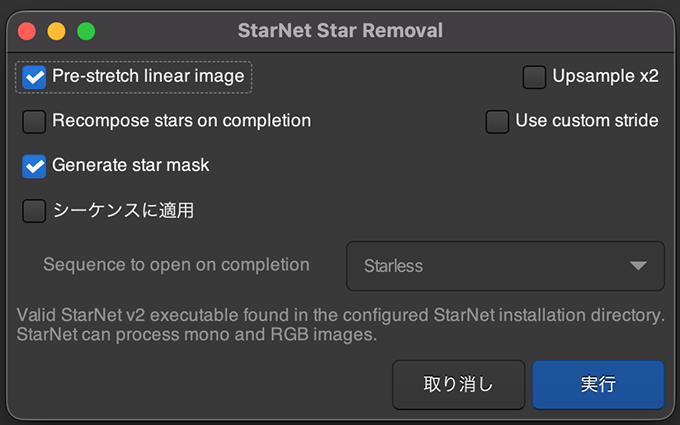Click the Upsample x2 label text
Image resolution: width=680 pixels, height=425 pixels.
pos(605,77)
